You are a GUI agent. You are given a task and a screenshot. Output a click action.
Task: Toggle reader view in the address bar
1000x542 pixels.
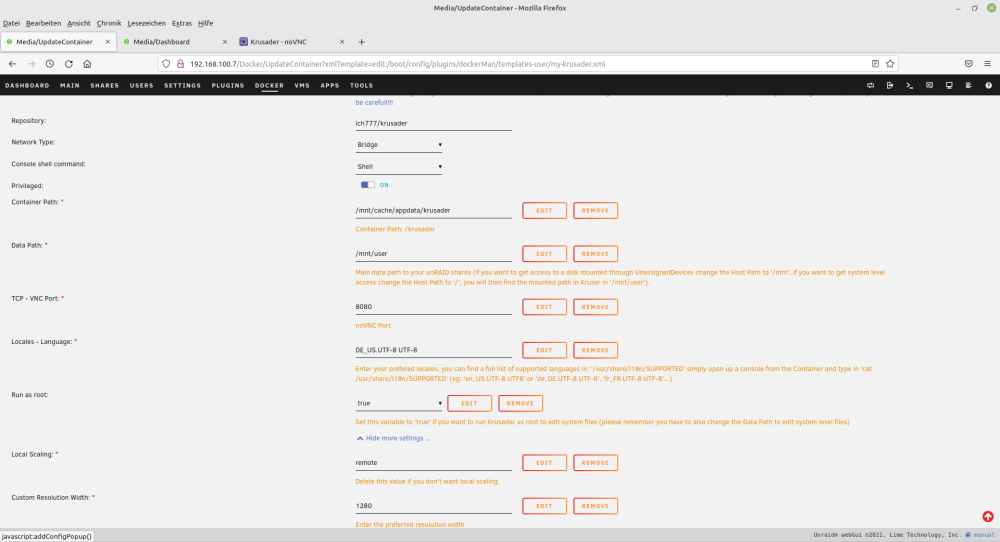[x=875, y=64]
